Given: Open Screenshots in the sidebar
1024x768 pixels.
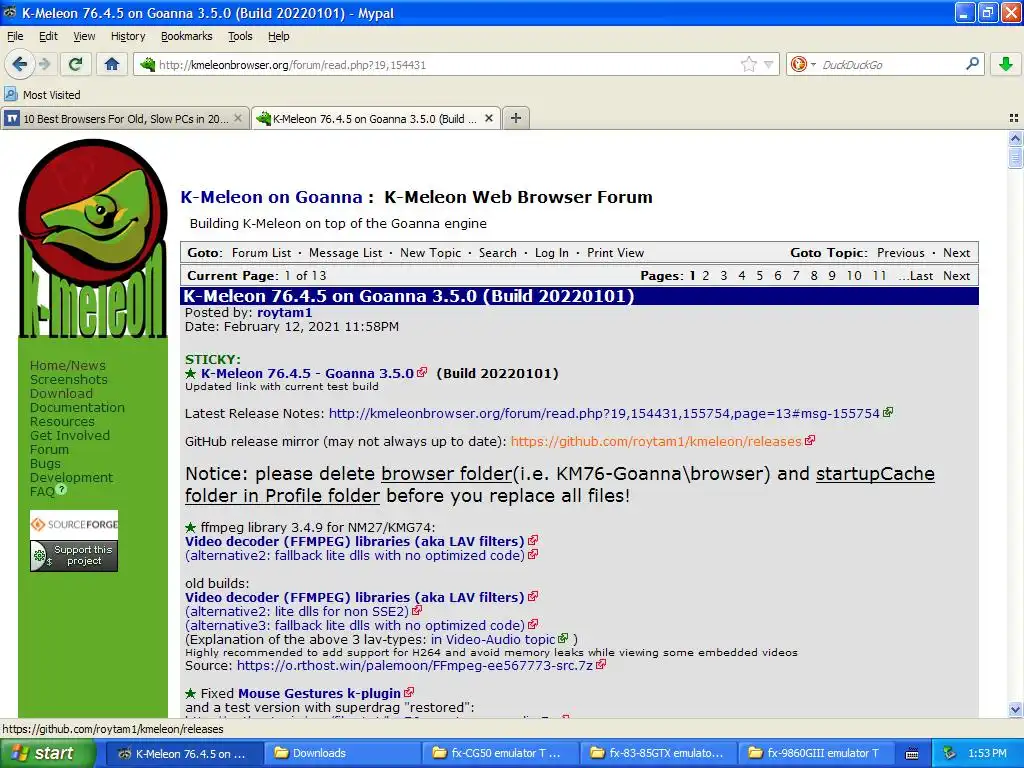Looking at the screenshot, I should [69, 379].
